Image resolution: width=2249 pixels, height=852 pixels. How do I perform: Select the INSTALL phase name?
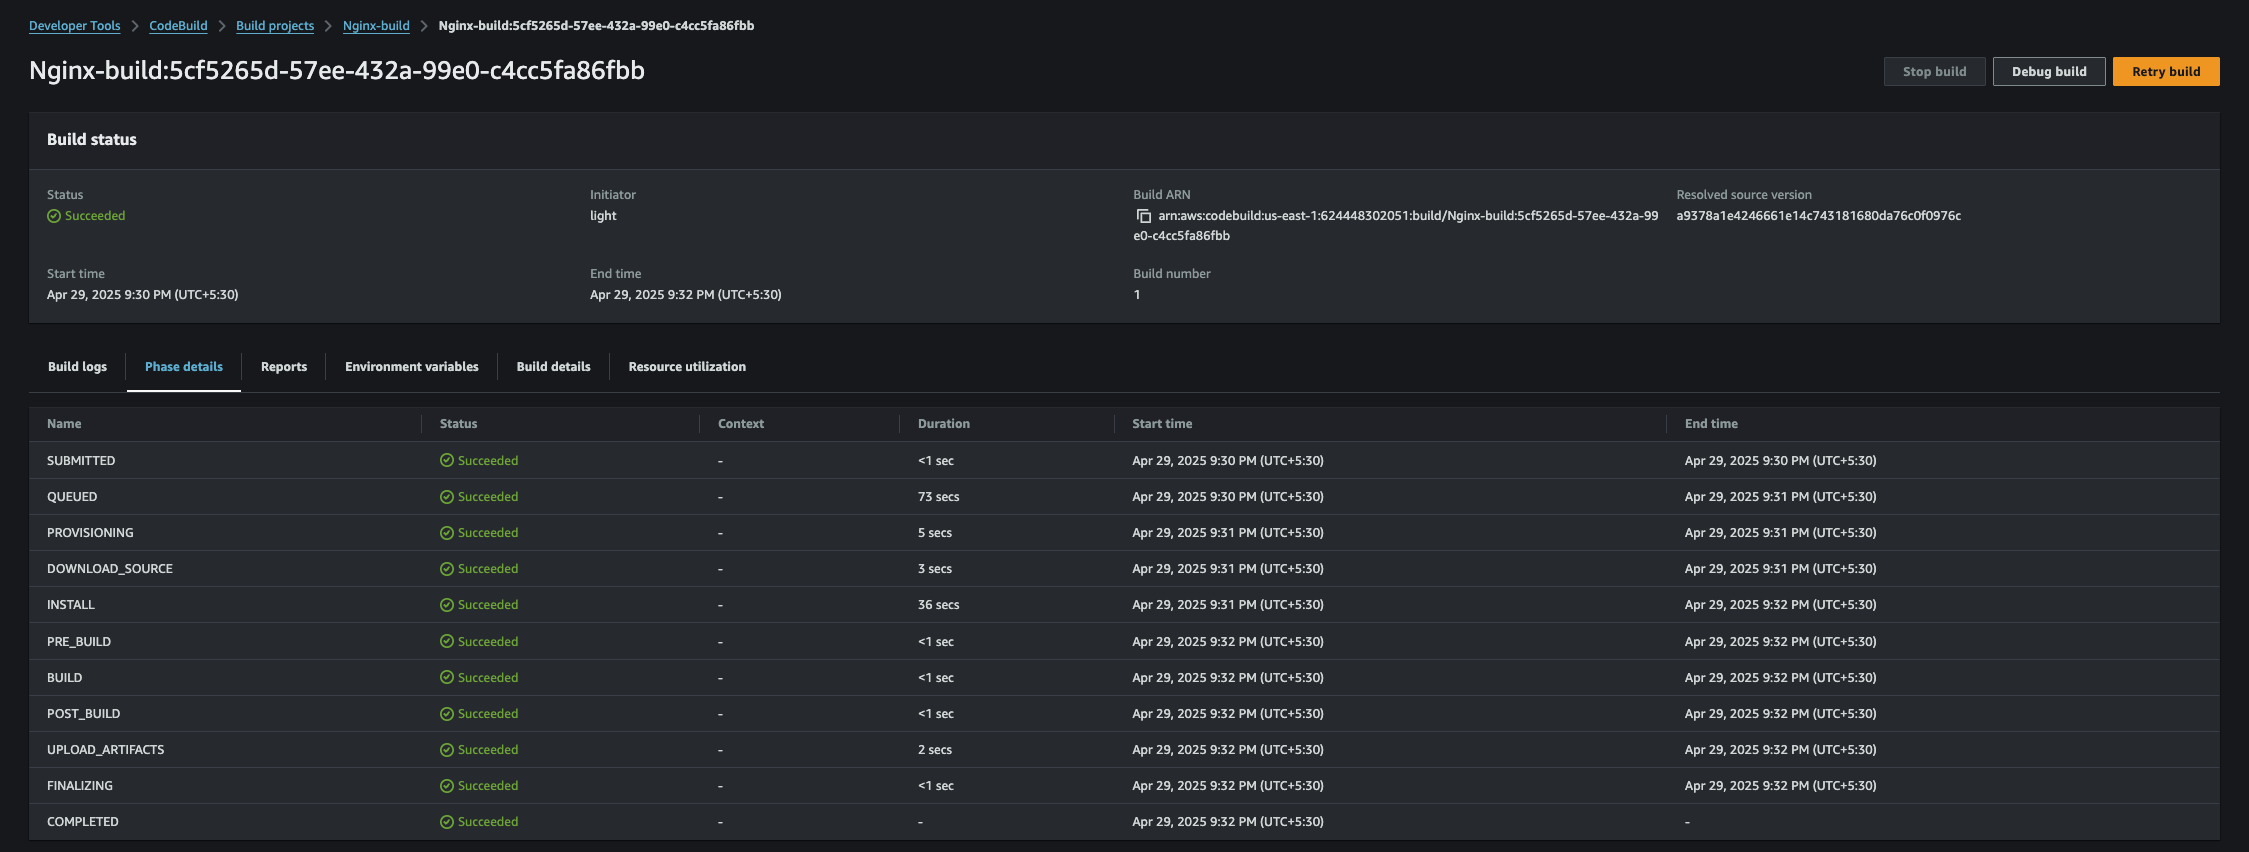[x=71, y=605]
